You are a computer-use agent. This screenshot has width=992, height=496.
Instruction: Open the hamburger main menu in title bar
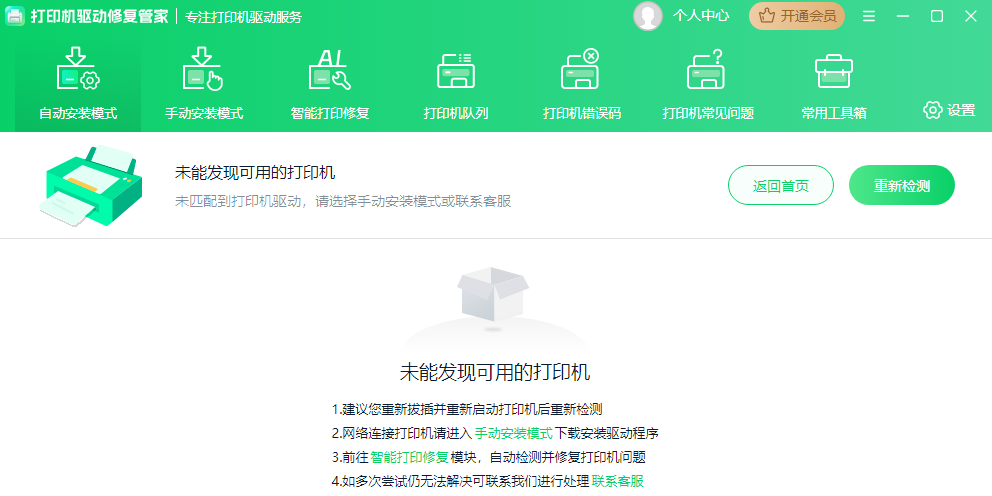click(869, 16)
